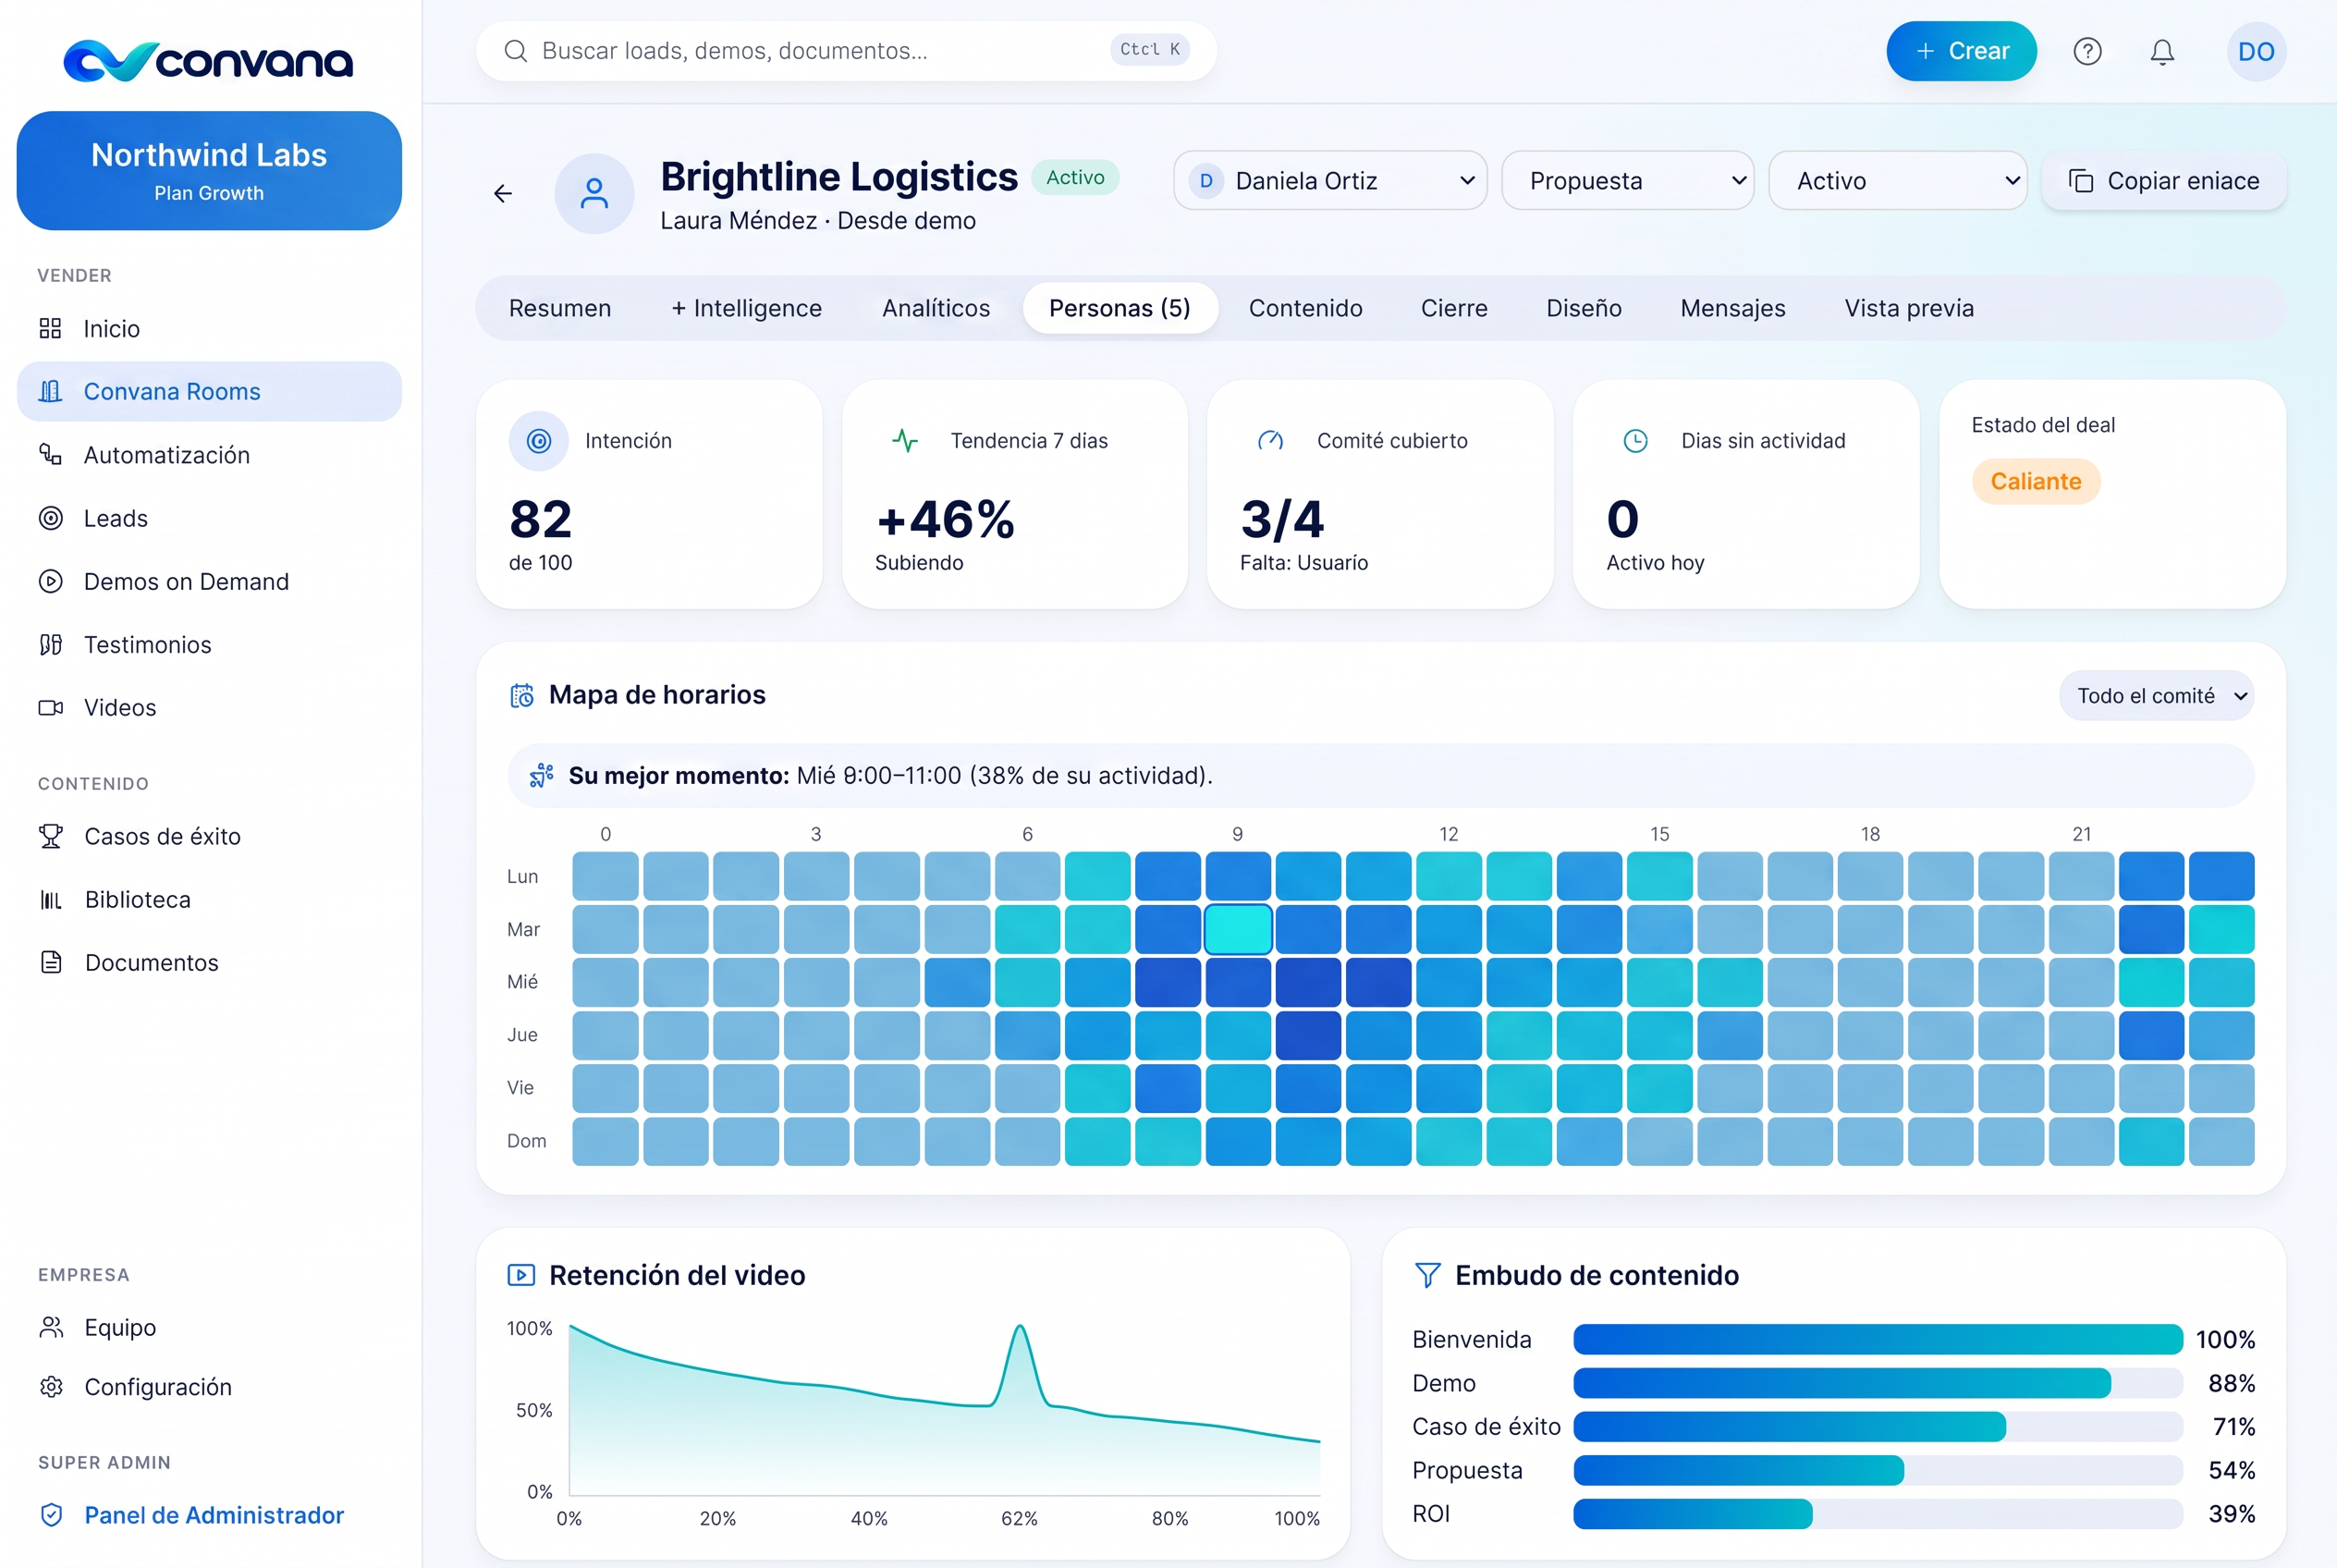
Task: Open the Cierre tab
Action: click(1454, 308)
